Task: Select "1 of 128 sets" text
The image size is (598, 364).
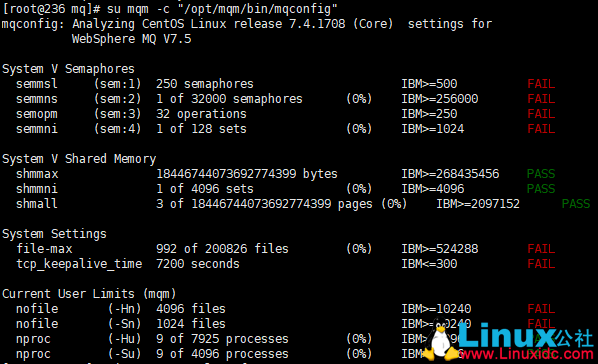Action: (x=201, y=129)
